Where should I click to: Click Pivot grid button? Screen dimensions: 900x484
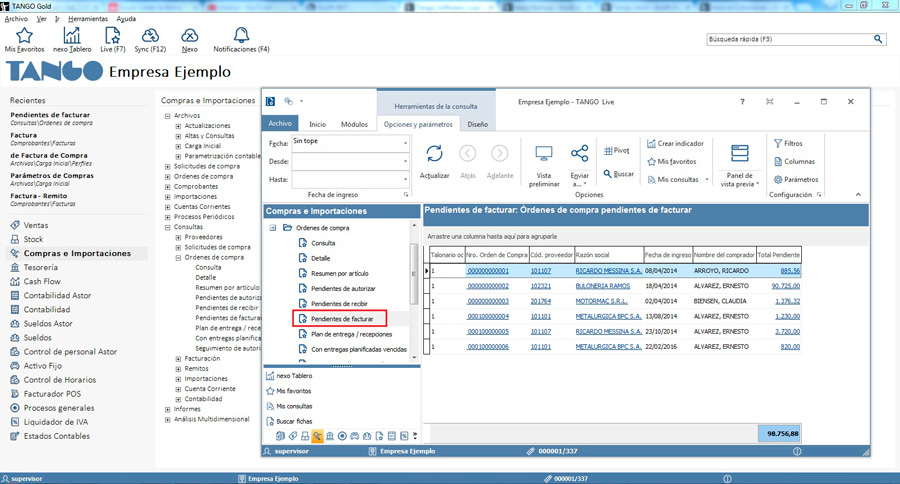pos(616,150)
